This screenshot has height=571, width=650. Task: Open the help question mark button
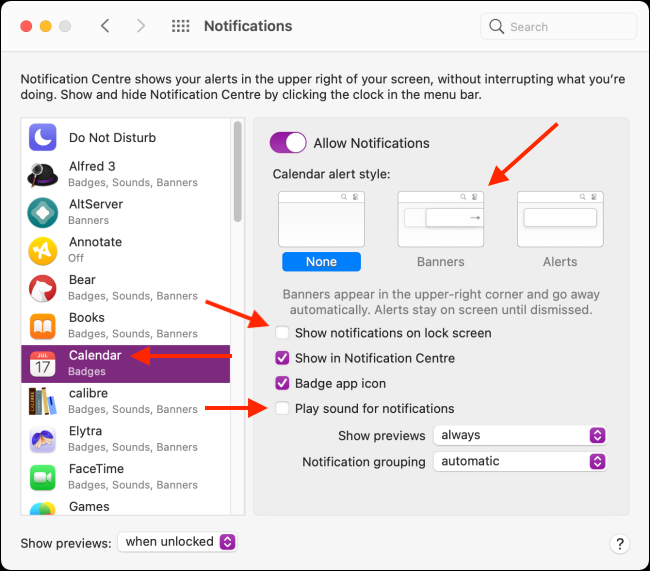pyautogui.click(x=620, y=544)
